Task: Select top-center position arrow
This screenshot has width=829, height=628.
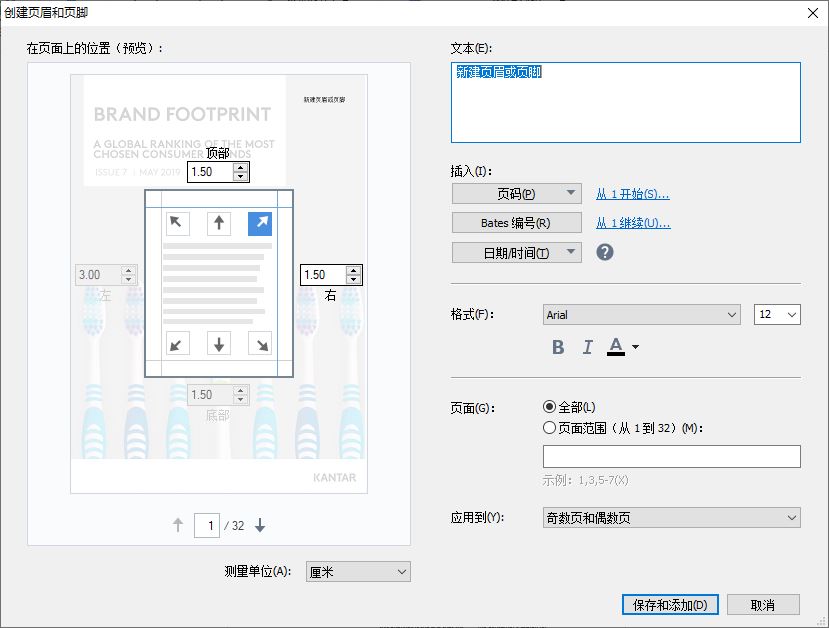Action: point(219,224)
